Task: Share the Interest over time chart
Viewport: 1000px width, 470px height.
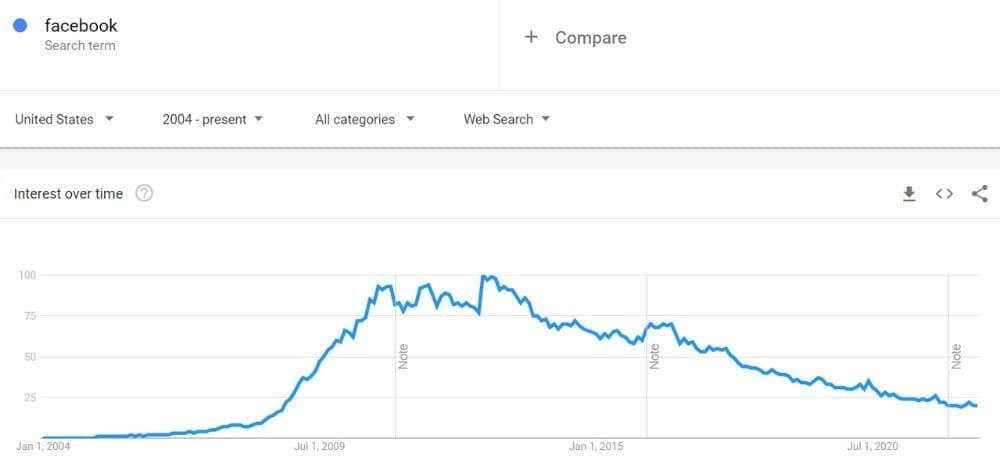Action: 979,194
